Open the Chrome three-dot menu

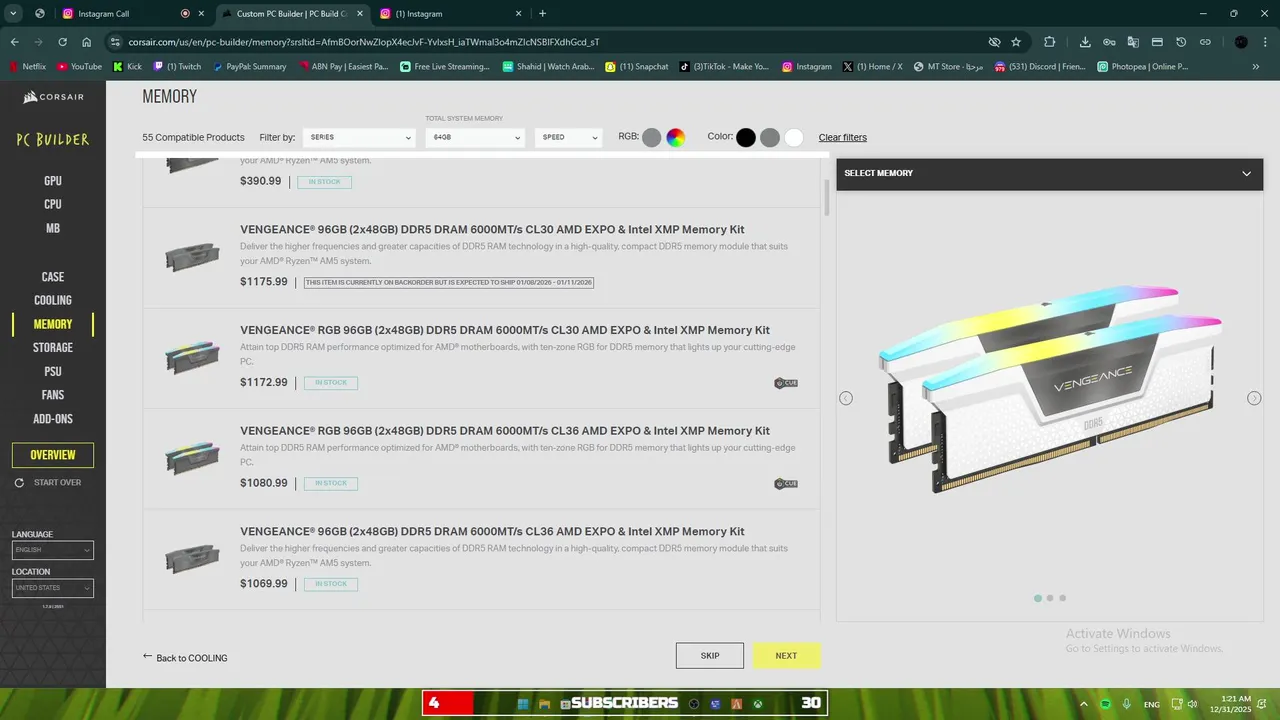[1266, 42]
